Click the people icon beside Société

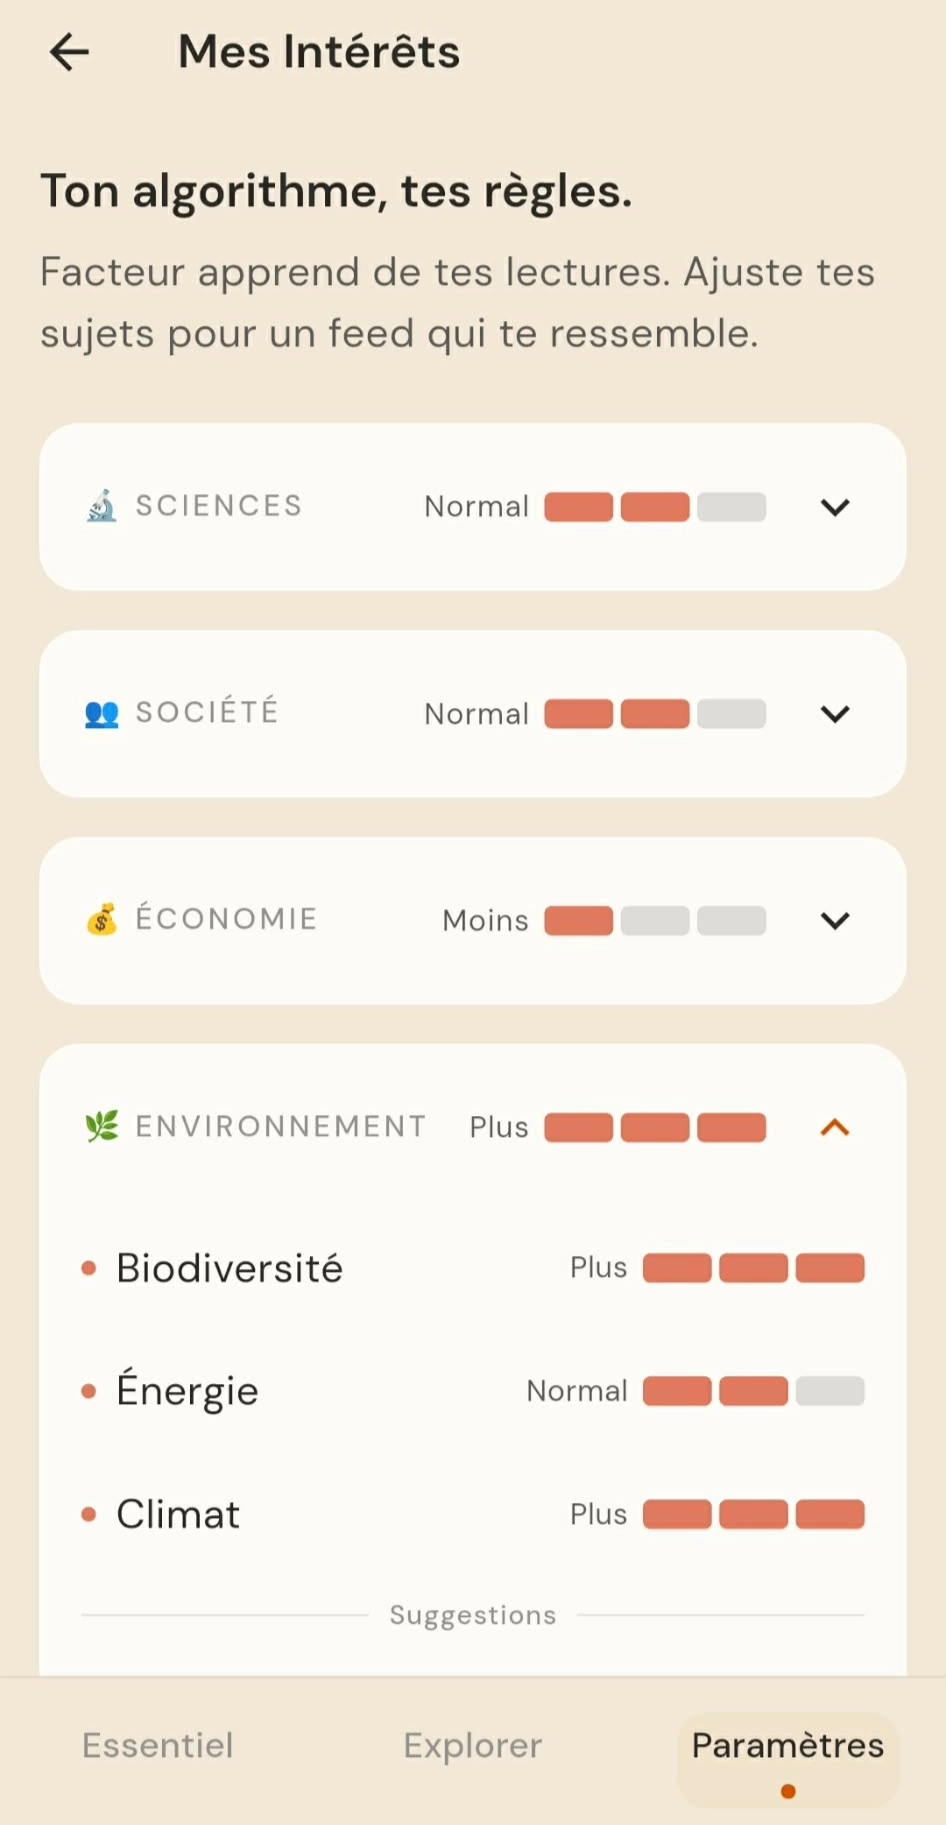[101, 714]
